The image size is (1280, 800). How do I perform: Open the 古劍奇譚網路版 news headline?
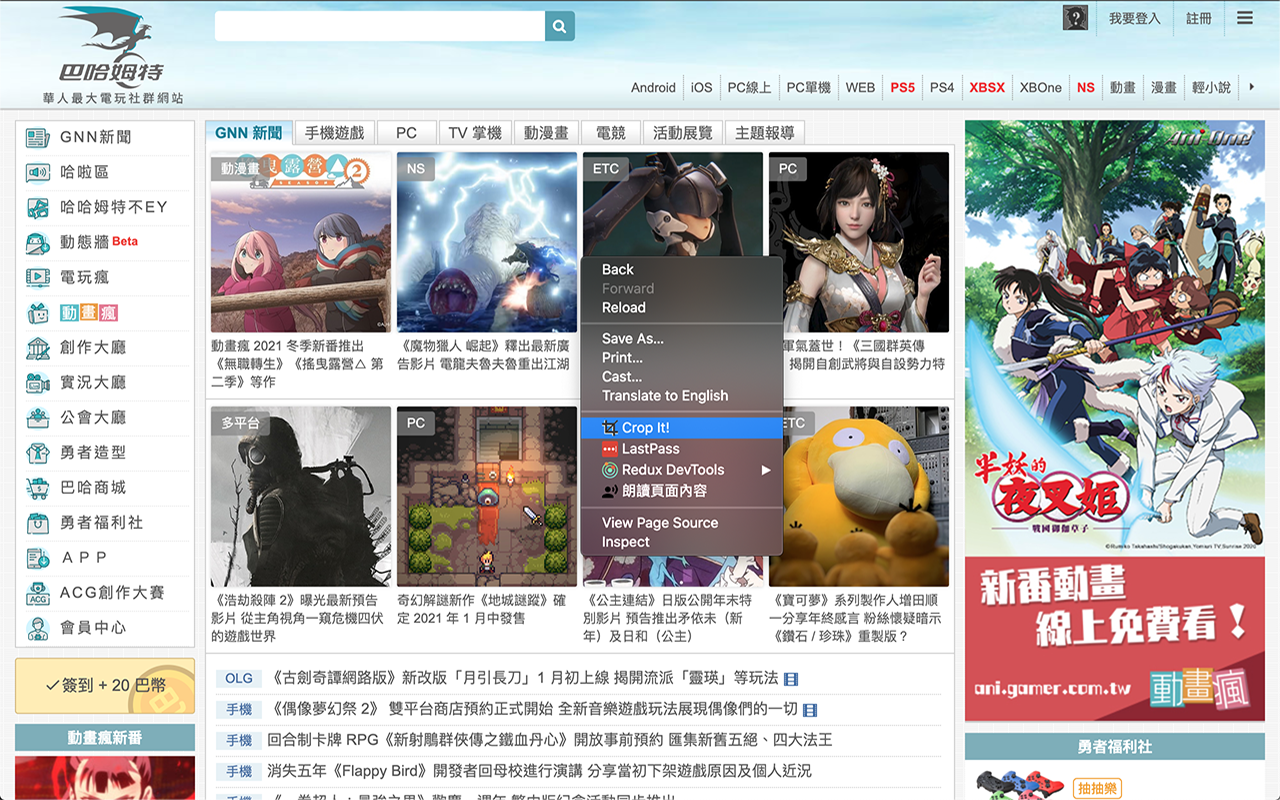pyautogui.click(x=525, y=678)
